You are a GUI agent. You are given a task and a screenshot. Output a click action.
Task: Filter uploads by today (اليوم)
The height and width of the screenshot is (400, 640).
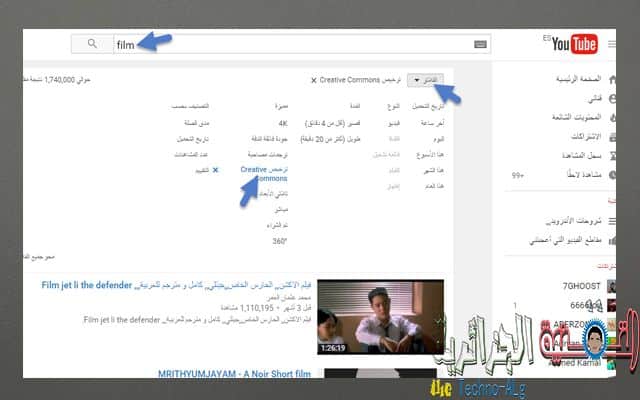[438, 139]
